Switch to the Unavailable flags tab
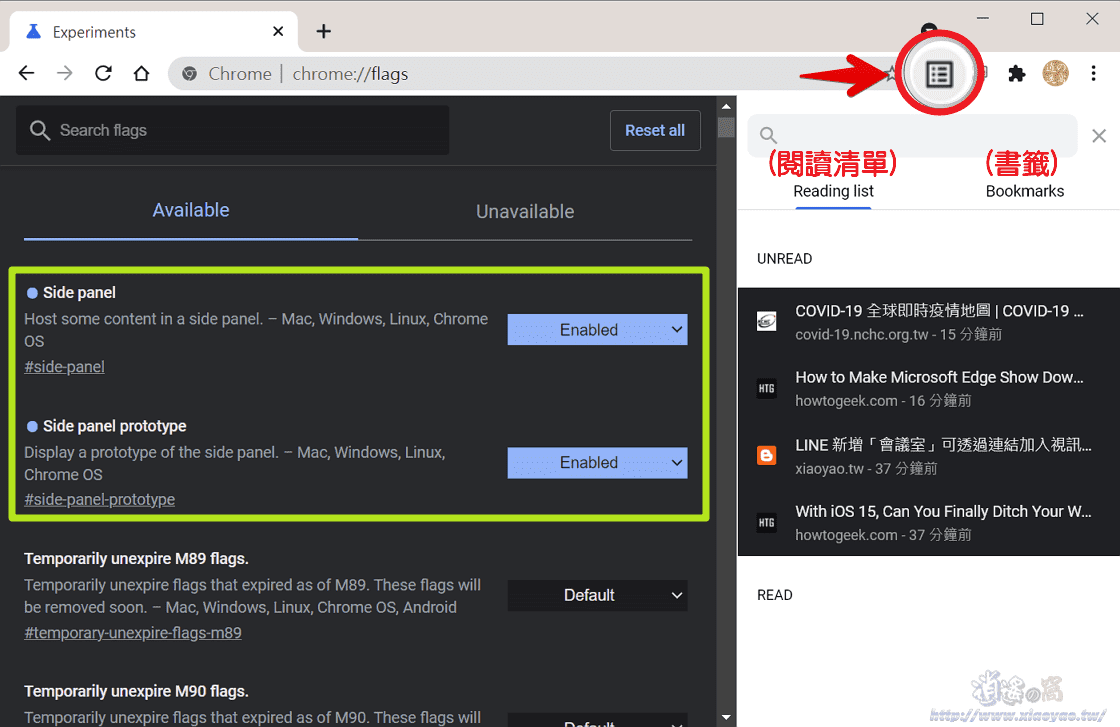The height and width of the screenshot is (727, 1120). [525, 211]
